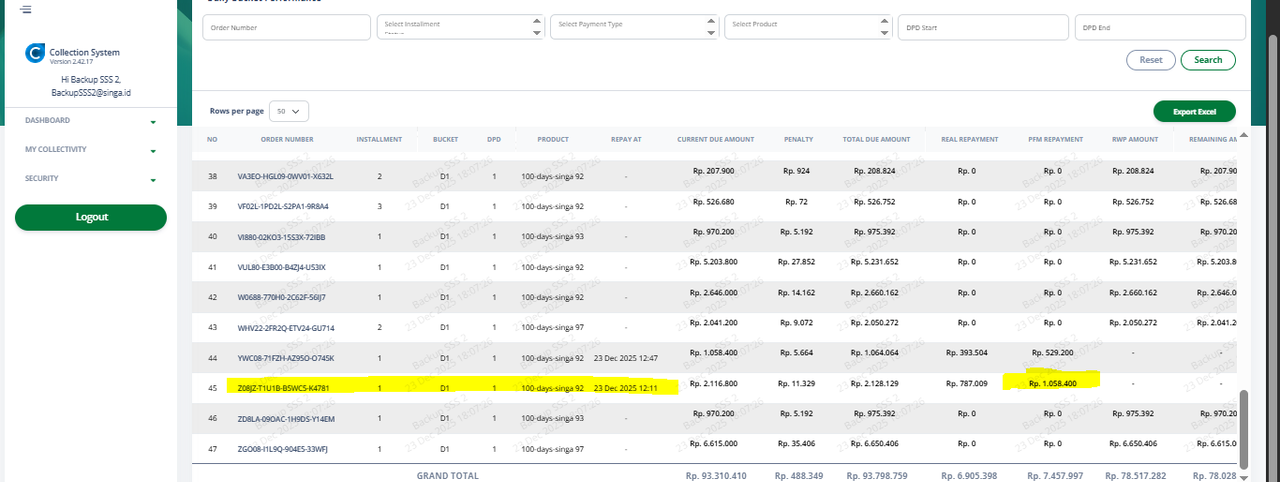Click PFM repayment value Rp. 1.058.400
Viewport: 1280px width, 482px height.
1055,383
